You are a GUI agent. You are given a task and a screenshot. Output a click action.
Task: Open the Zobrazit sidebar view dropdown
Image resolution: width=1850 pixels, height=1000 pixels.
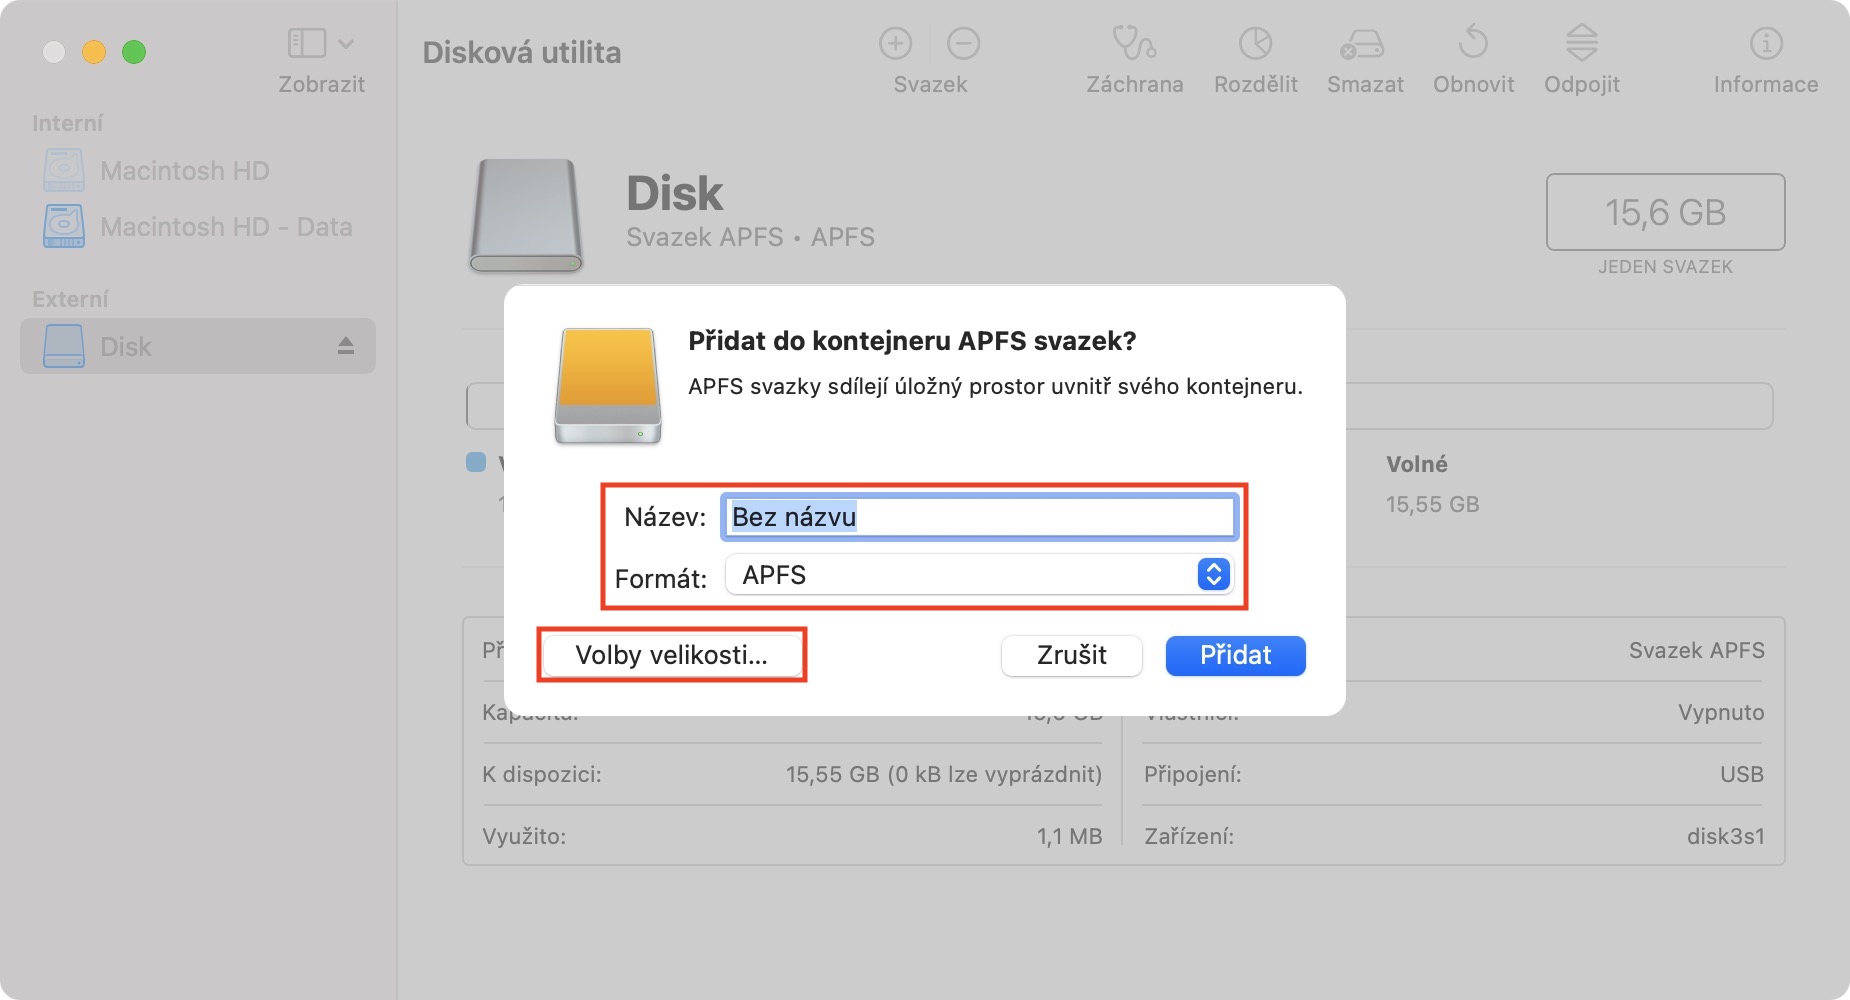(321, 44)
